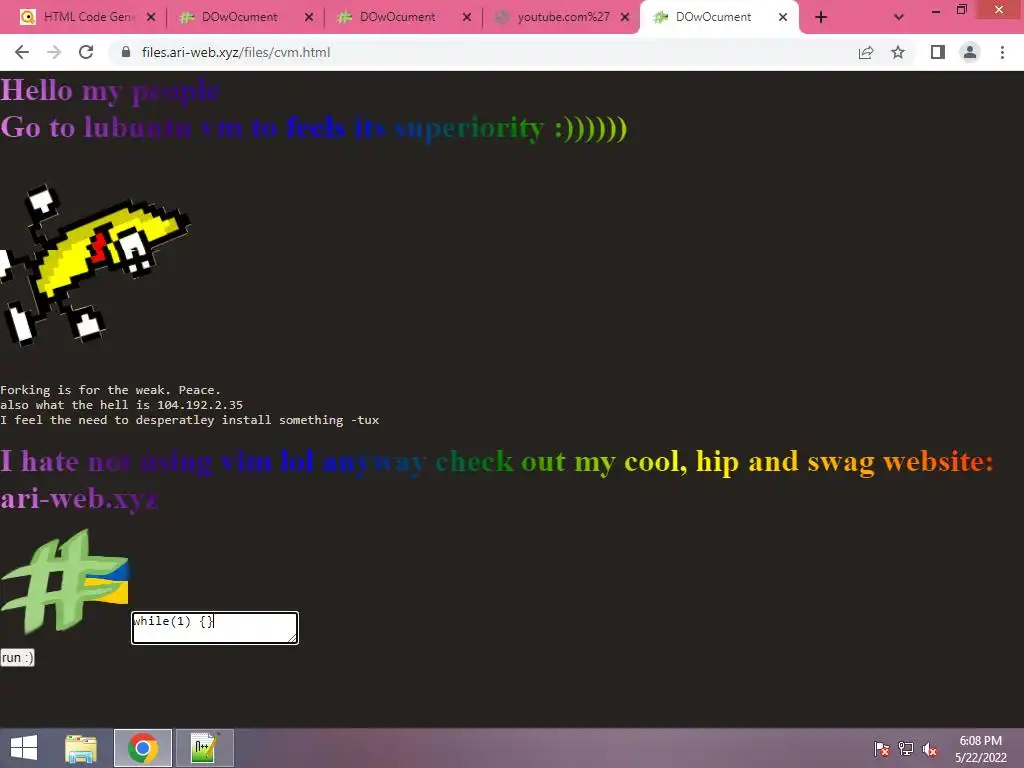This screenshot has height=768, width=1024.
Task: Go forward to the next page
Action: coord(54,52)
